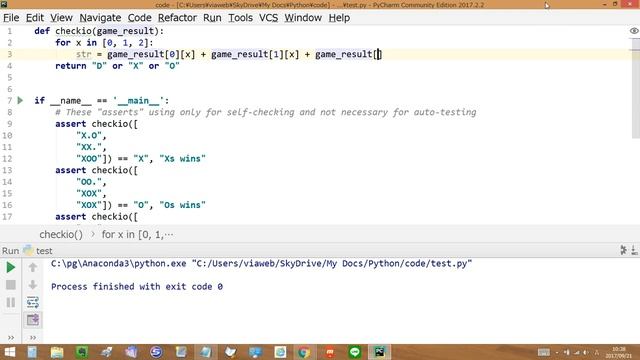Viewport: 640px width, 360px height.
Task: Click the Up the Stack Trace arrow
Action: click(x=33, y=267)
